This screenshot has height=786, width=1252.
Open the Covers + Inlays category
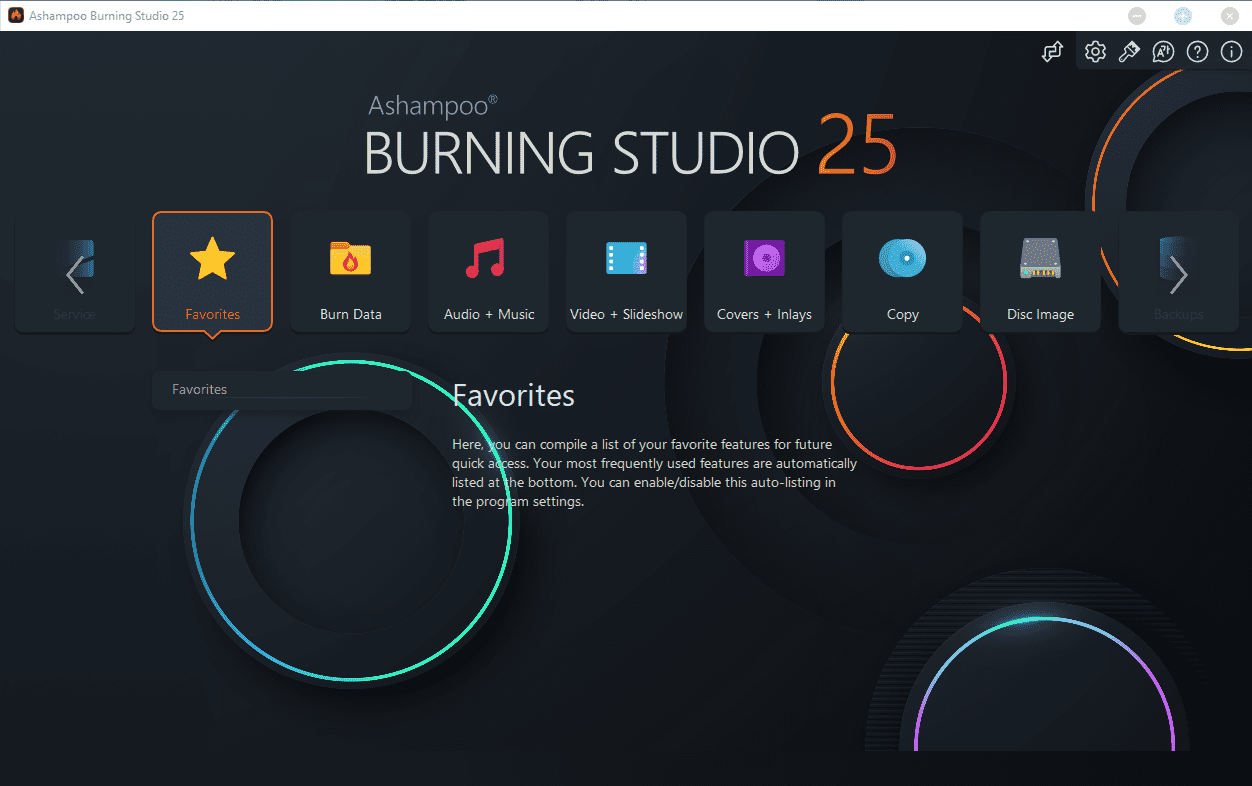764,271
